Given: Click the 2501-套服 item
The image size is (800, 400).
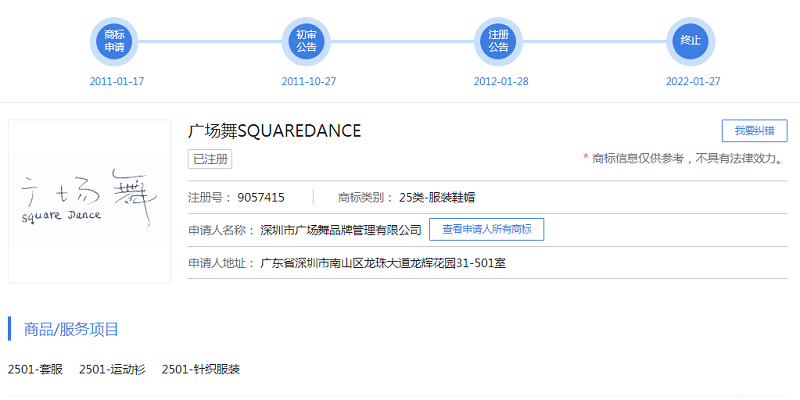Looking at the screenshot, I should (x=35, y=369).
